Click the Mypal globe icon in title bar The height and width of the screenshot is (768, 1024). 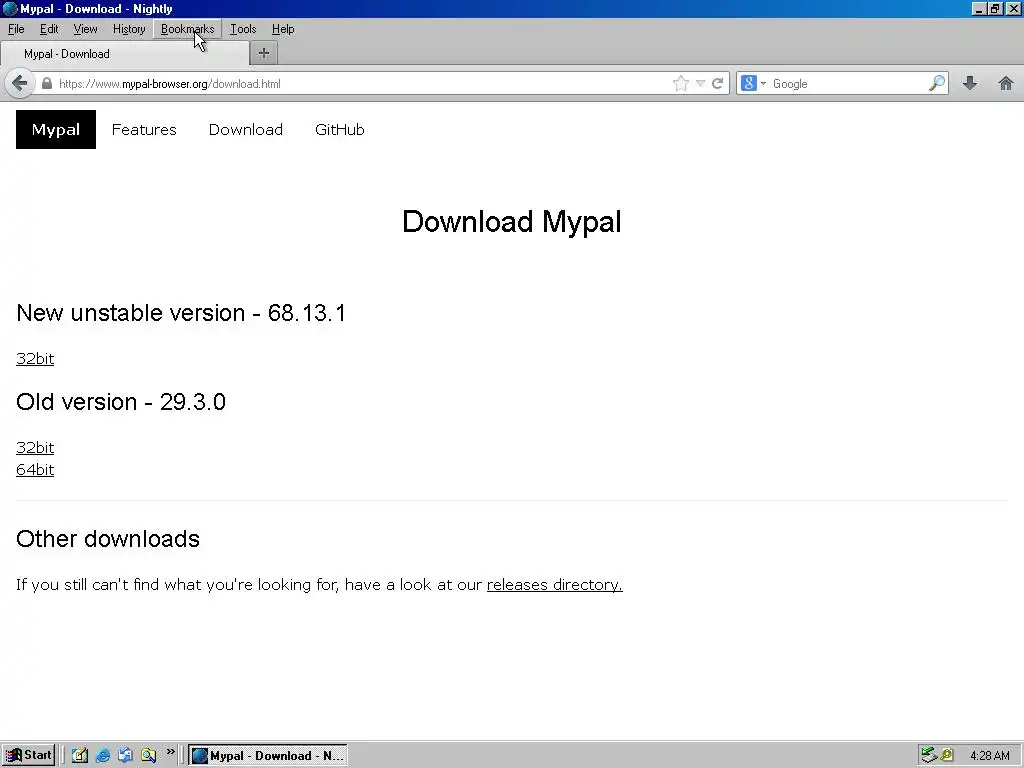10,8
